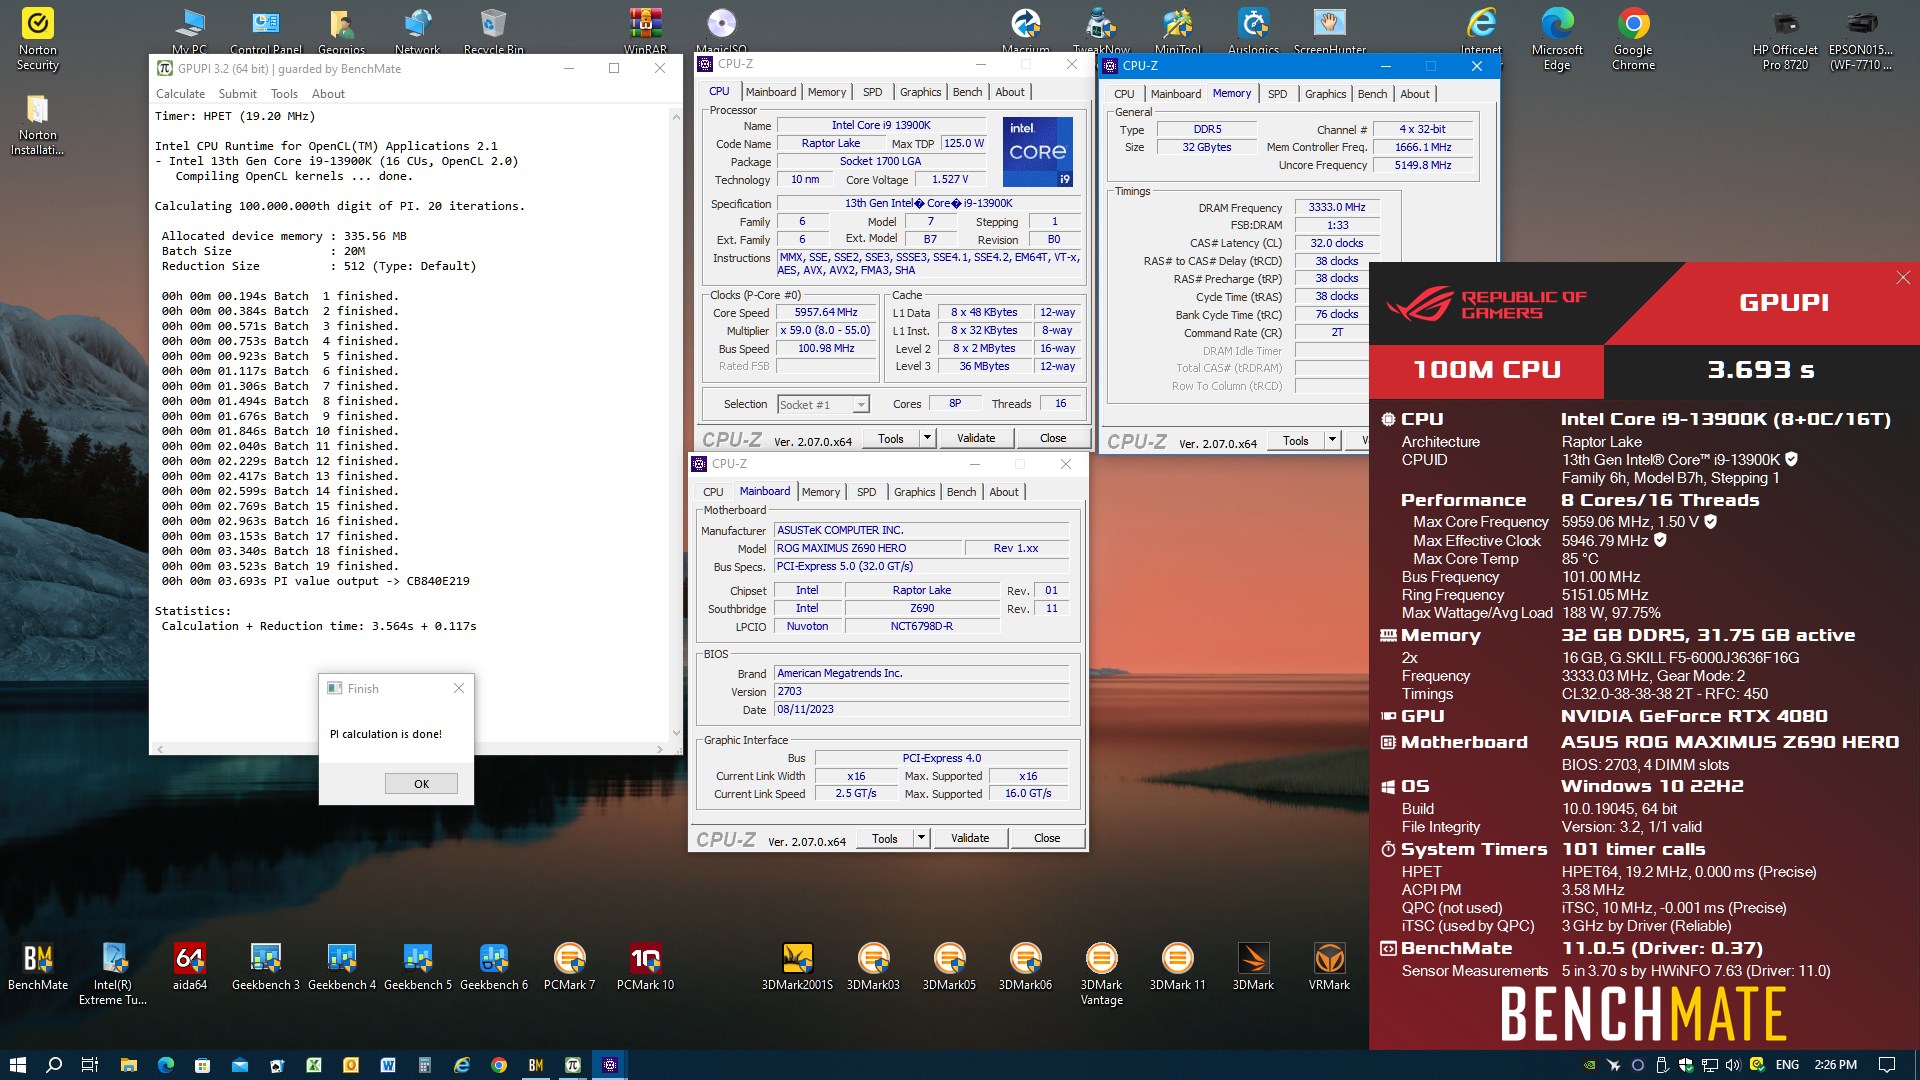
Task: Open About menu in GPUPI
Action: (x=328, y=94)
